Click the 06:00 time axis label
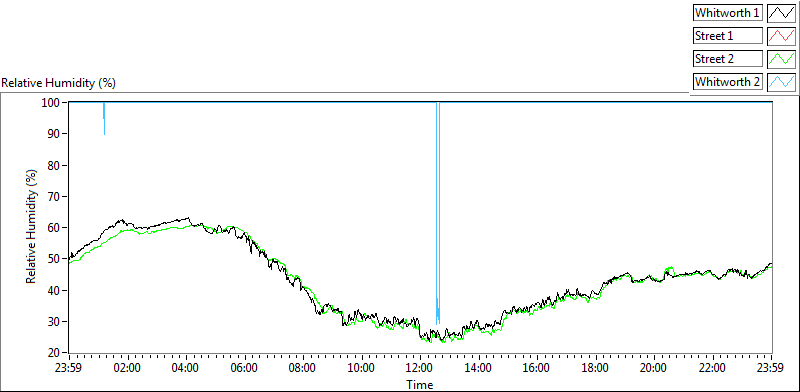Viewport: 800px width, 392px height. pyautogui.click(x=244, y=368)
